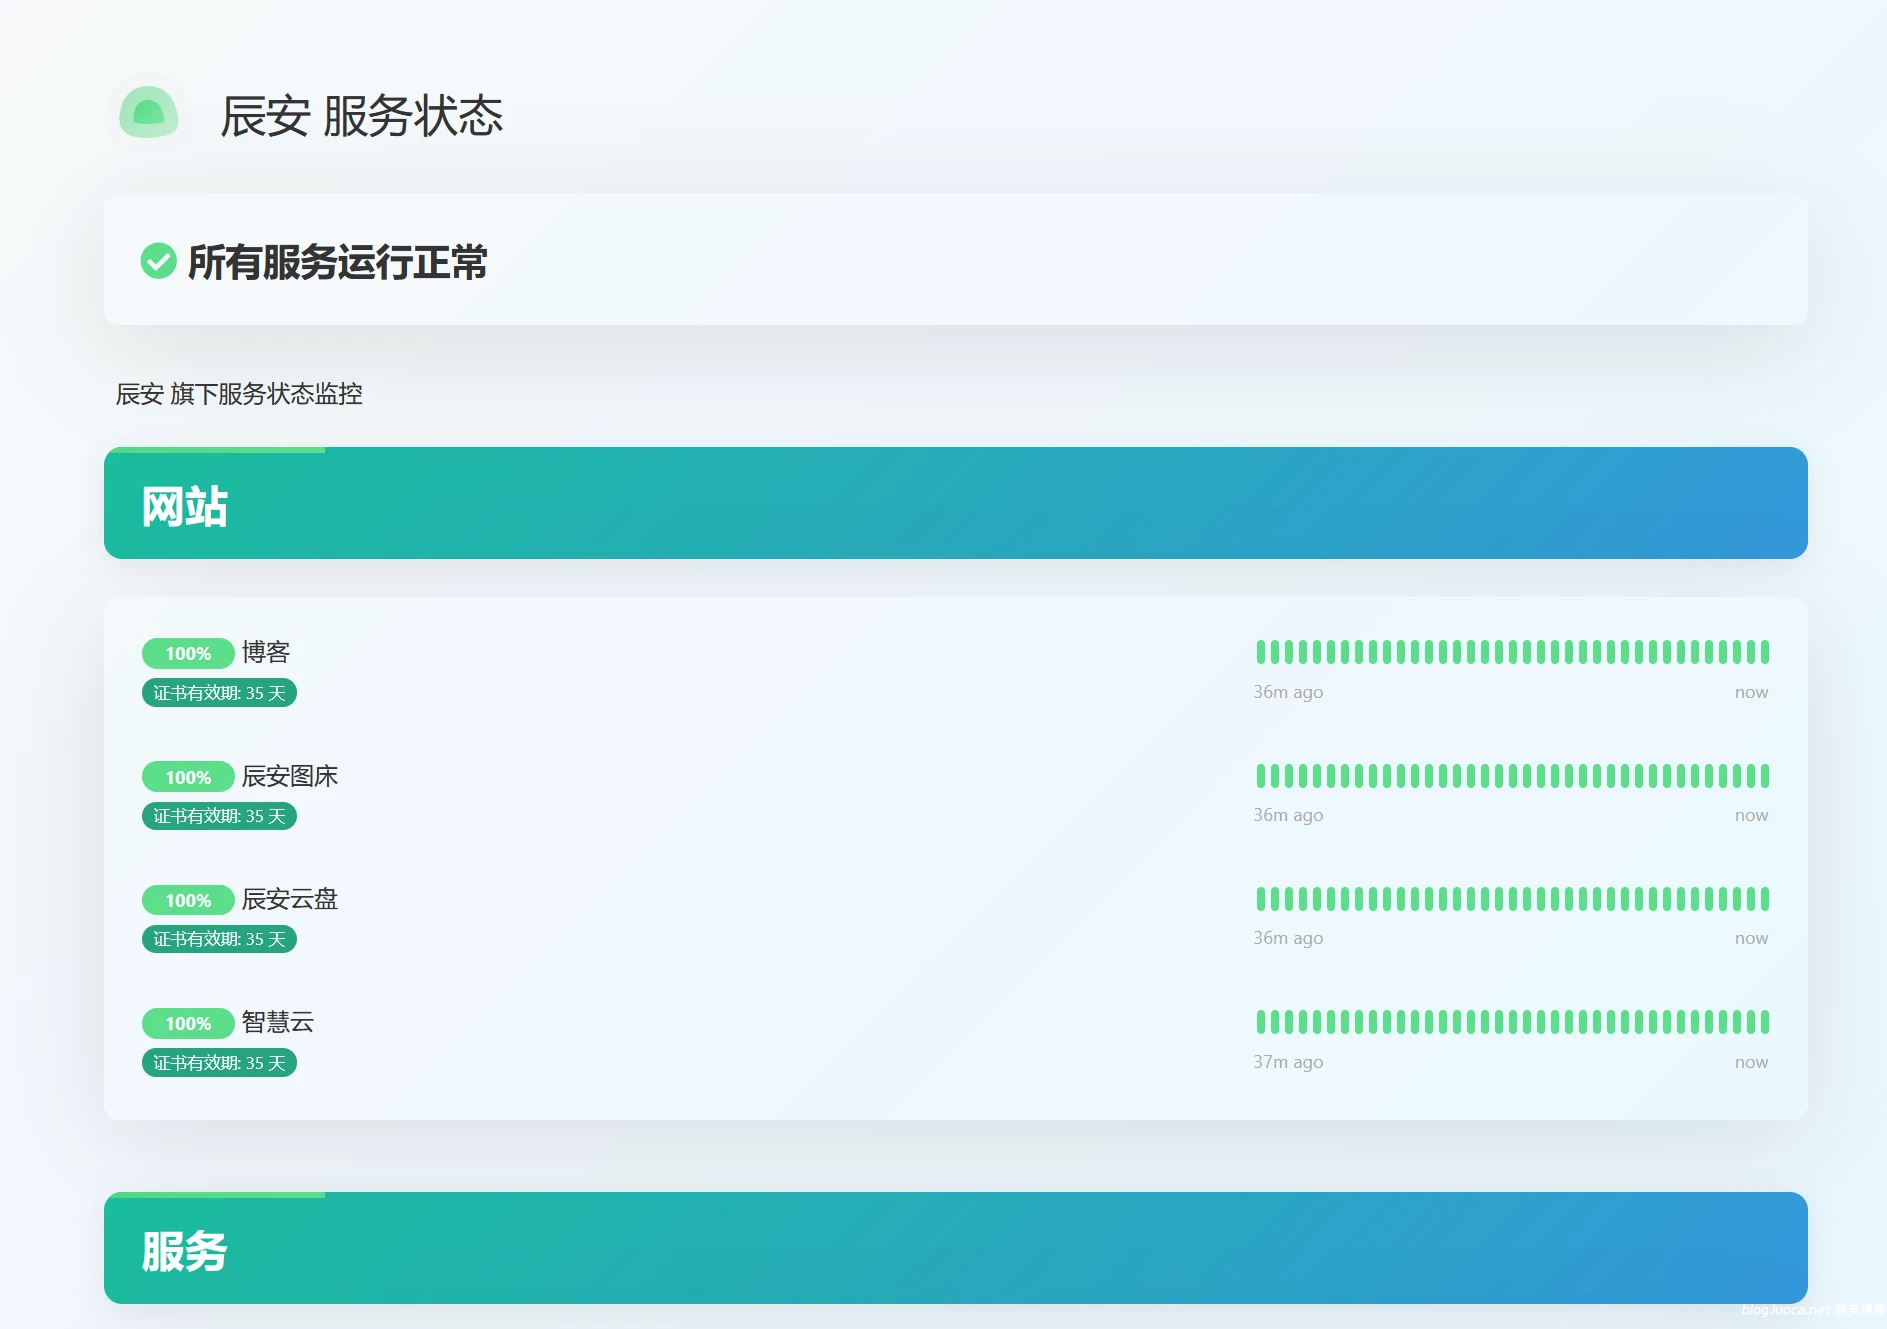Click the 博客 heartbeat status bar
Viewport: 1887px width, 1329px height.
coord(1512,652)
